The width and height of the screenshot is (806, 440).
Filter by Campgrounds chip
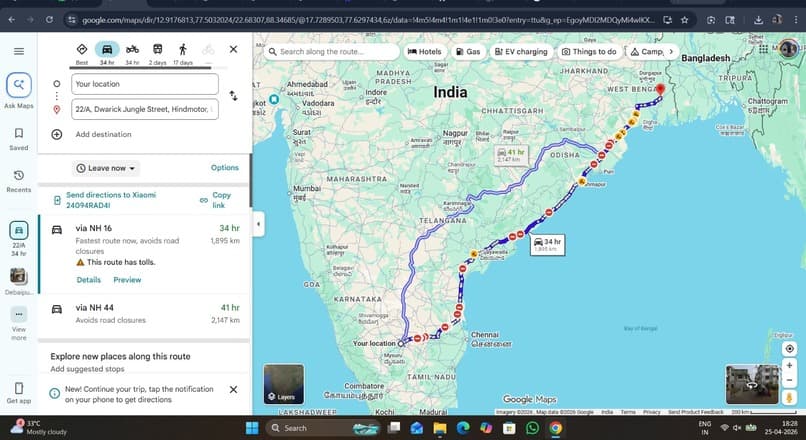[x=647, y=51]
